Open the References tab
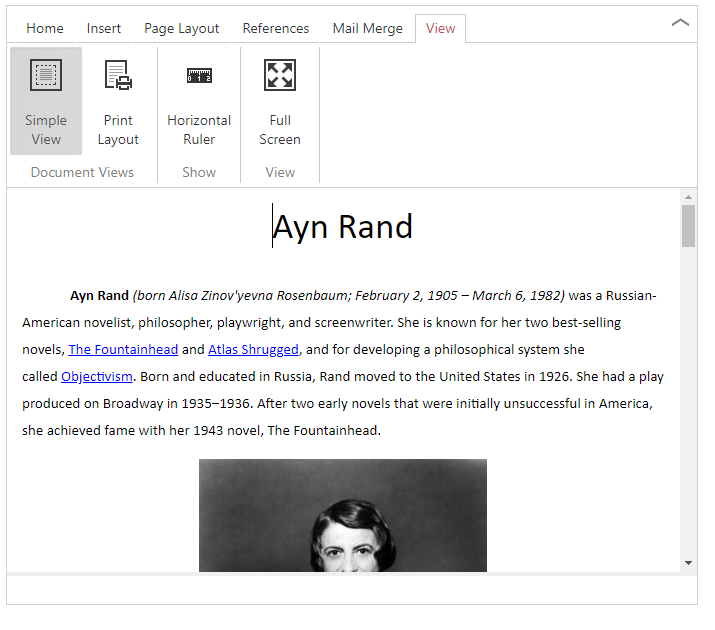Screen dimensions: 715x630 [x=276, y=28]
